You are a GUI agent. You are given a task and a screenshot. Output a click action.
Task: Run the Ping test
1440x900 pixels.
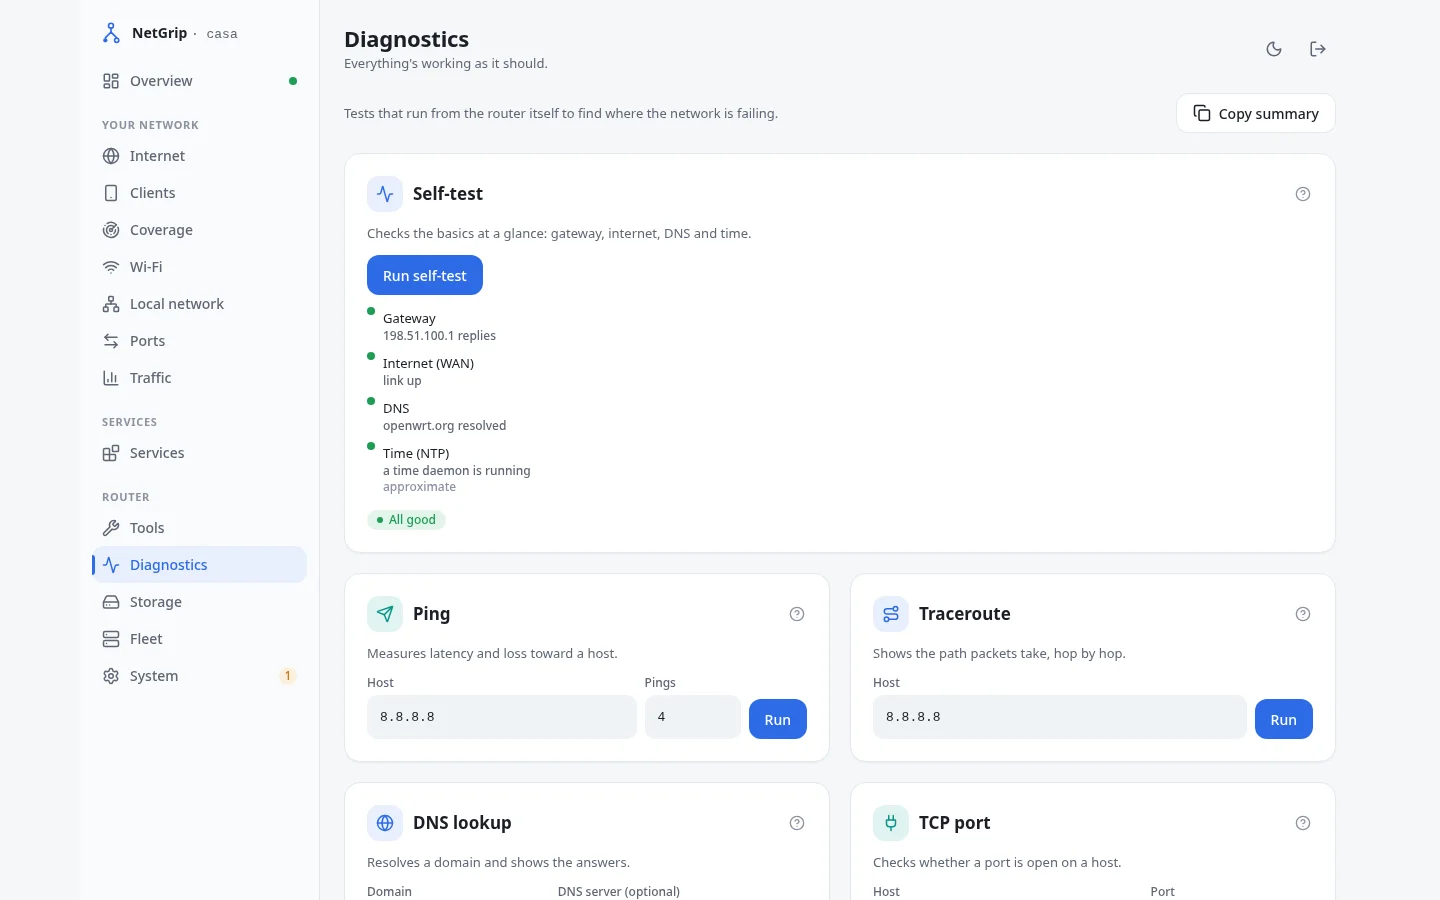tap(778, 719)
